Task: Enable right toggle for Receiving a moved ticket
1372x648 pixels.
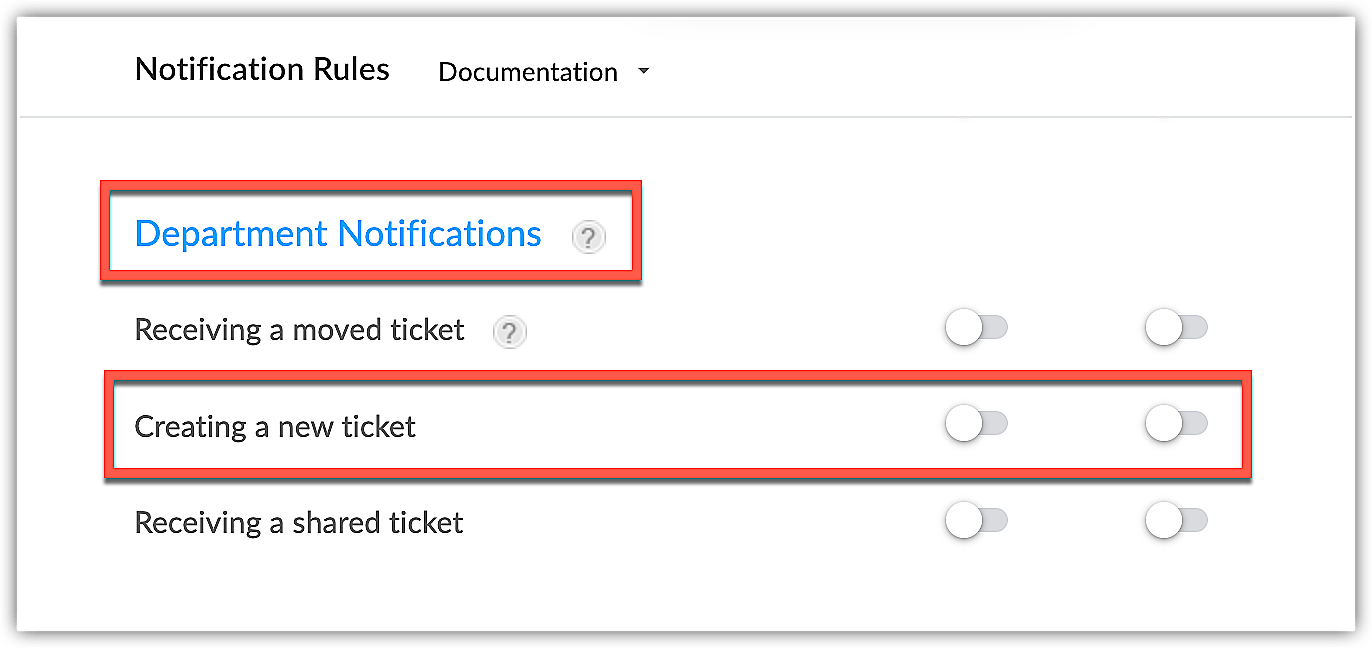Action: 1176,328
